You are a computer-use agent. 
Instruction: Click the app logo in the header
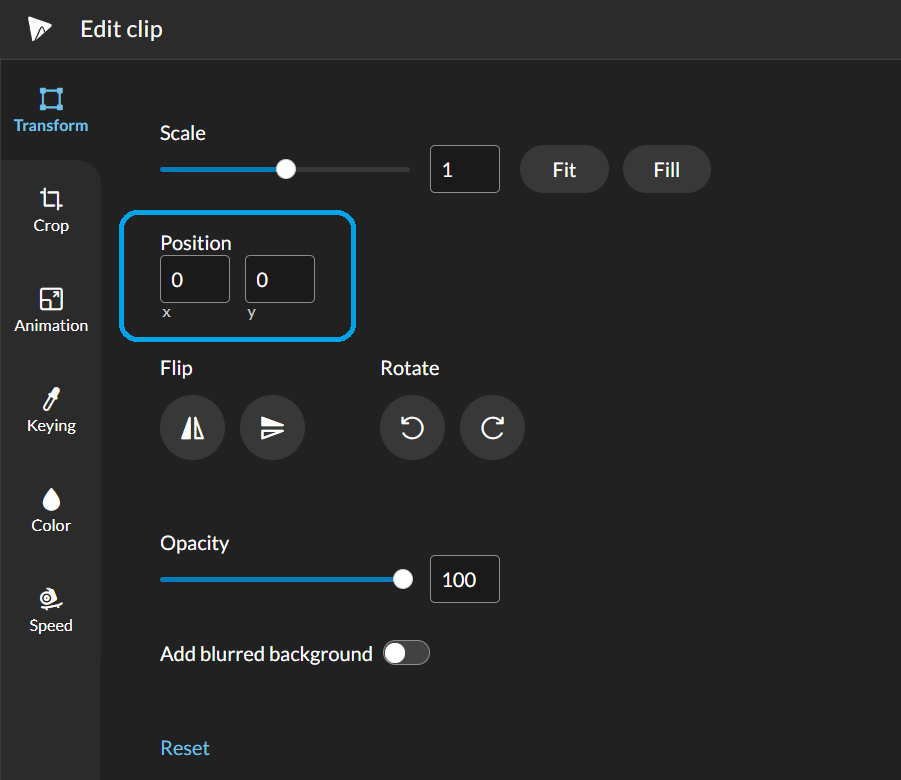point(40,29)
